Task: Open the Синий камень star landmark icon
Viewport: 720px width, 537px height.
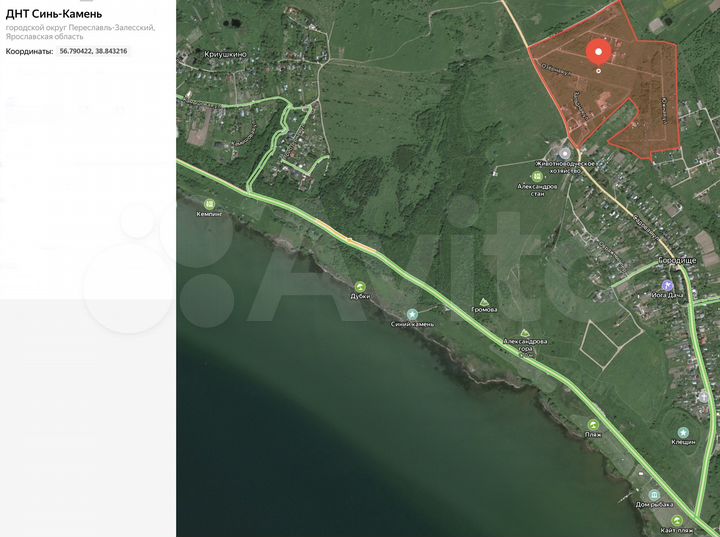Action: [x=412, y=314]
